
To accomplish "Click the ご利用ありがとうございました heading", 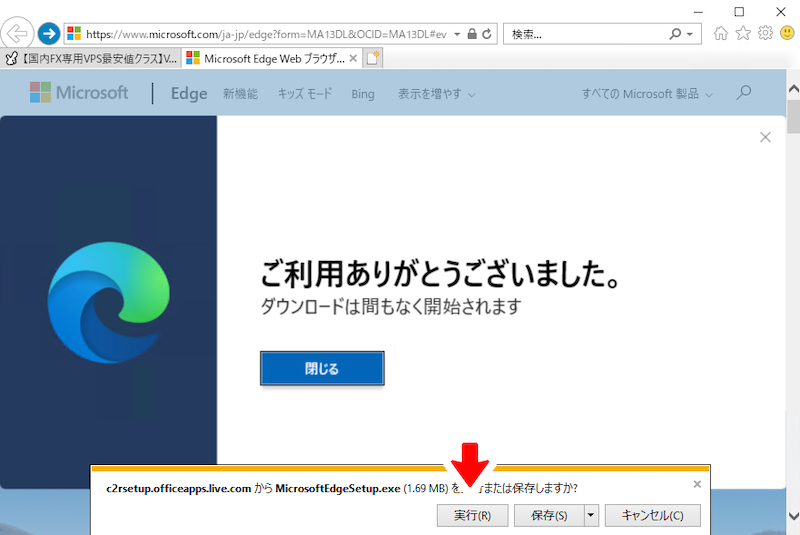I will click(441, 274).
